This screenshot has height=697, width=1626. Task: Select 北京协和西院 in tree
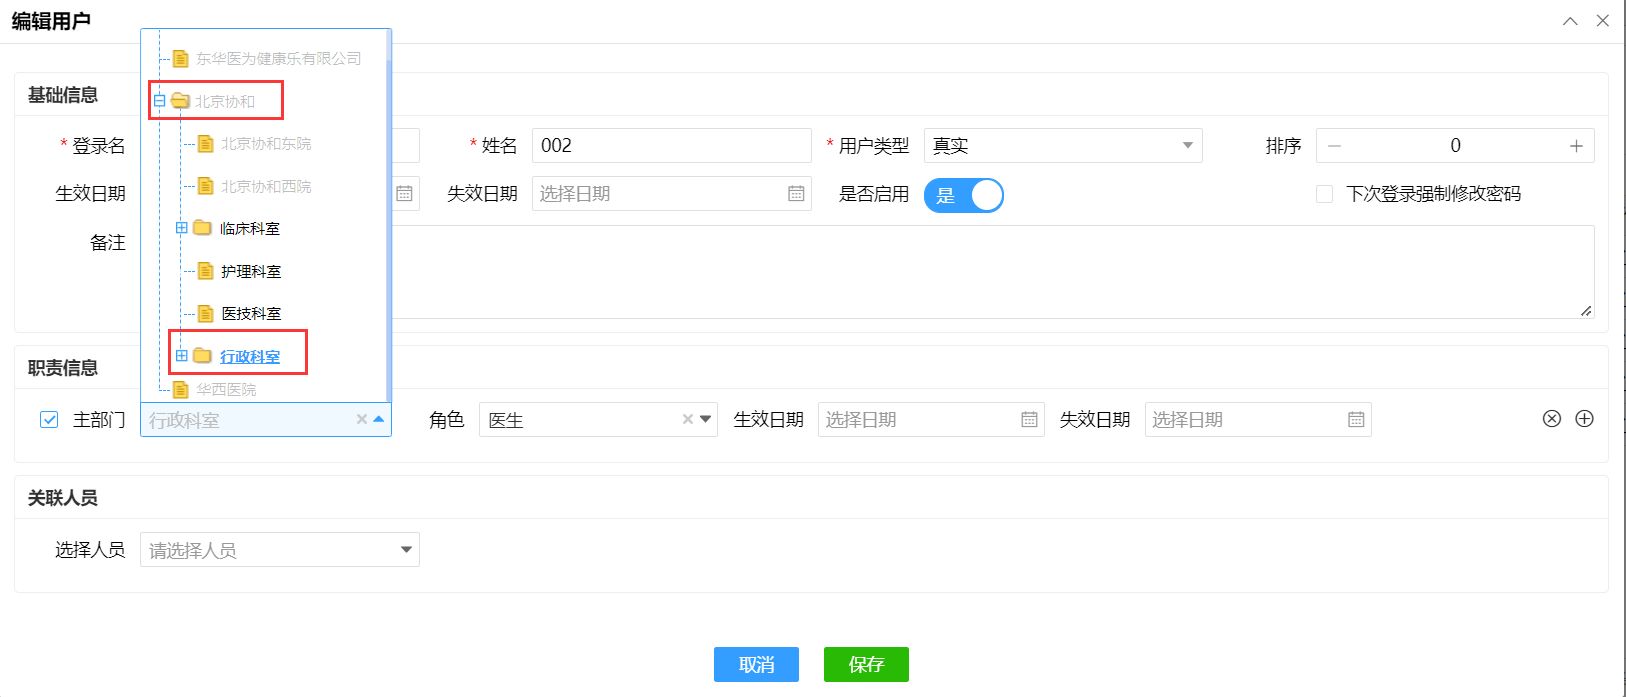pyautogui.click(x=266, y=187)
